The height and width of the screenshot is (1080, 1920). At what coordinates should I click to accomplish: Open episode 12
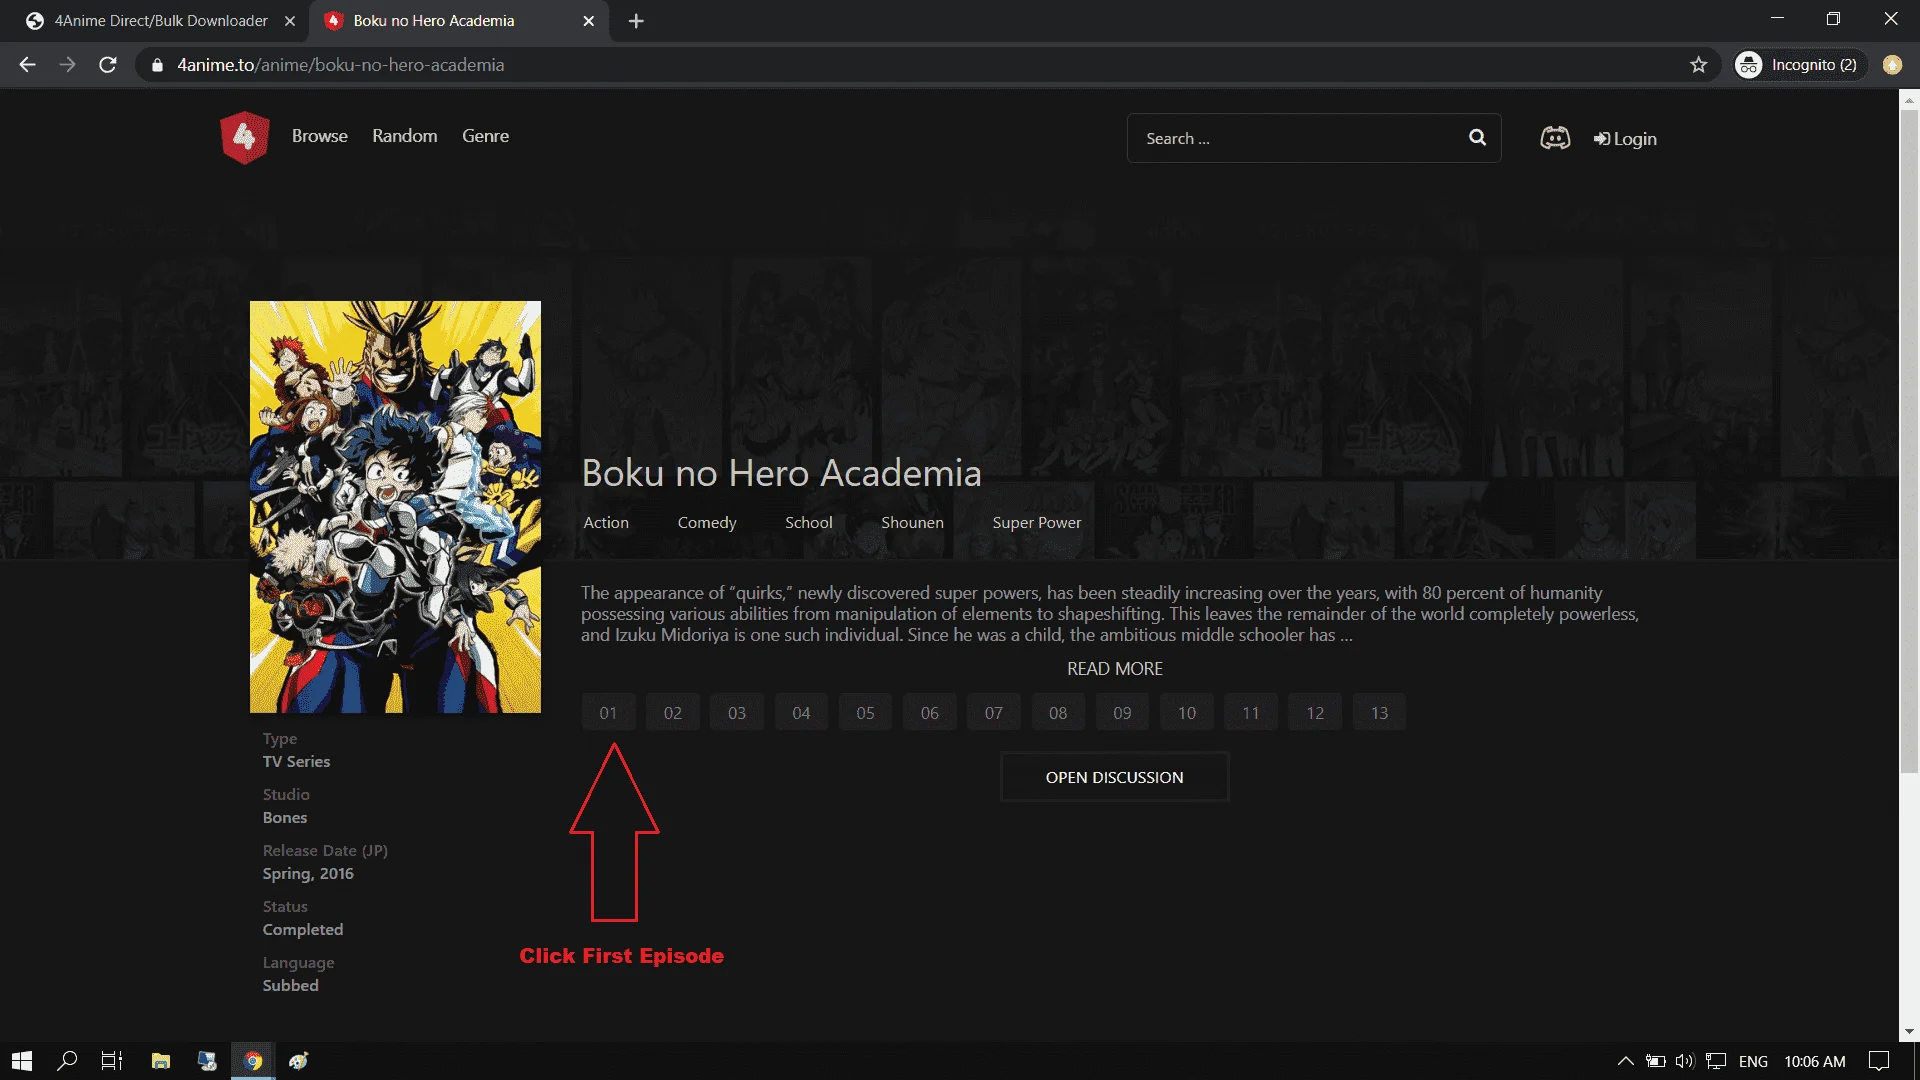1315,713
